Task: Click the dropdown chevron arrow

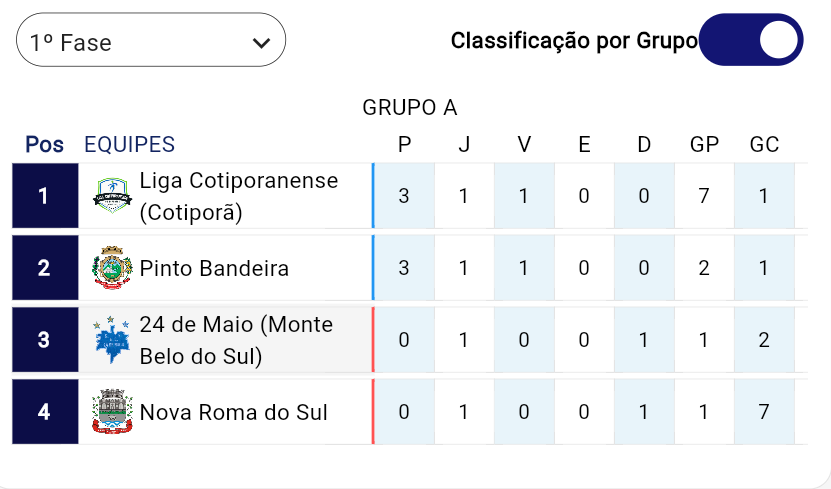Action: (x=262, y=42)
